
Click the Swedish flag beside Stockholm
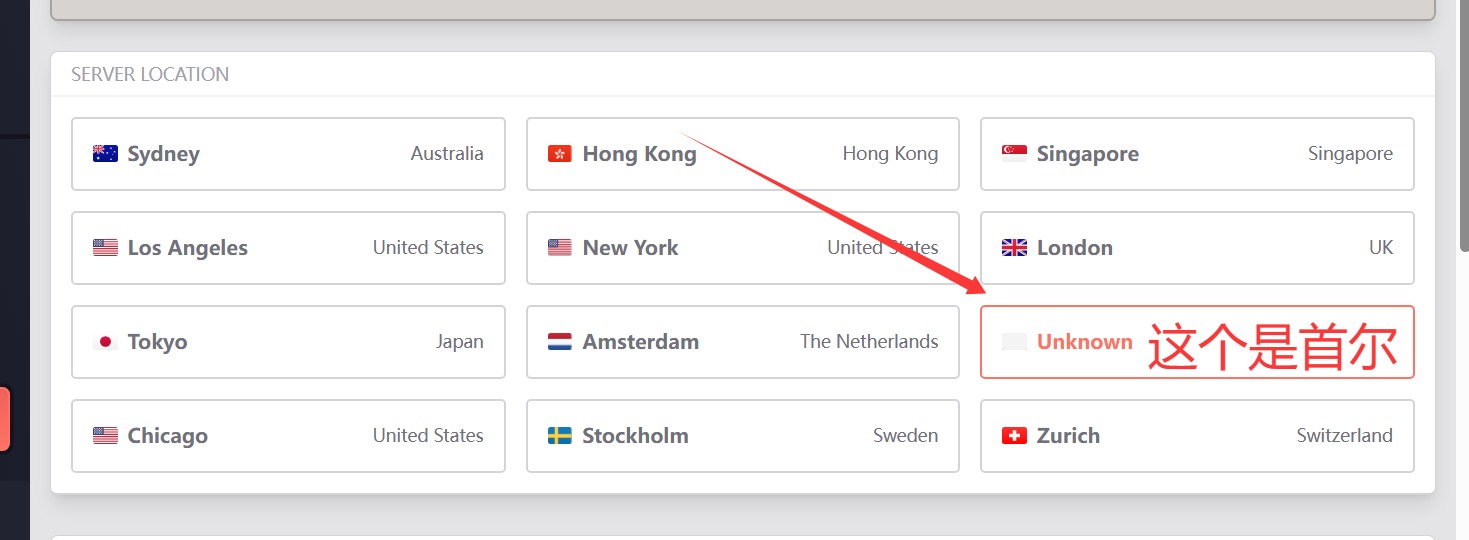(x=560, y=436)
